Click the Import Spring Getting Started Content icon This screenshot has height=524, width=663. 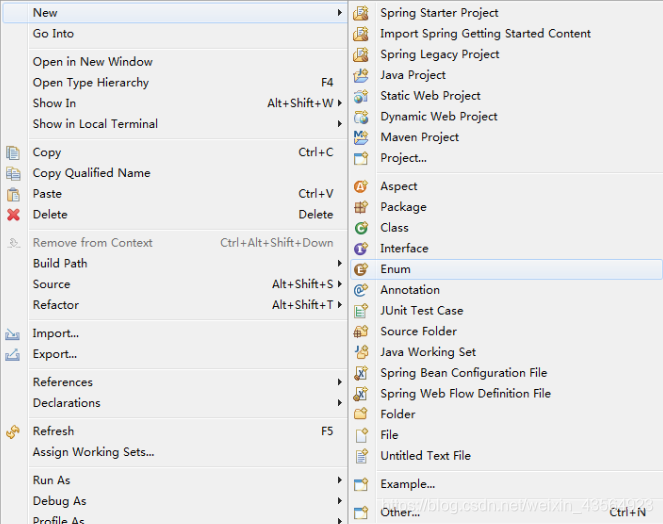click(x=361, y=34)
